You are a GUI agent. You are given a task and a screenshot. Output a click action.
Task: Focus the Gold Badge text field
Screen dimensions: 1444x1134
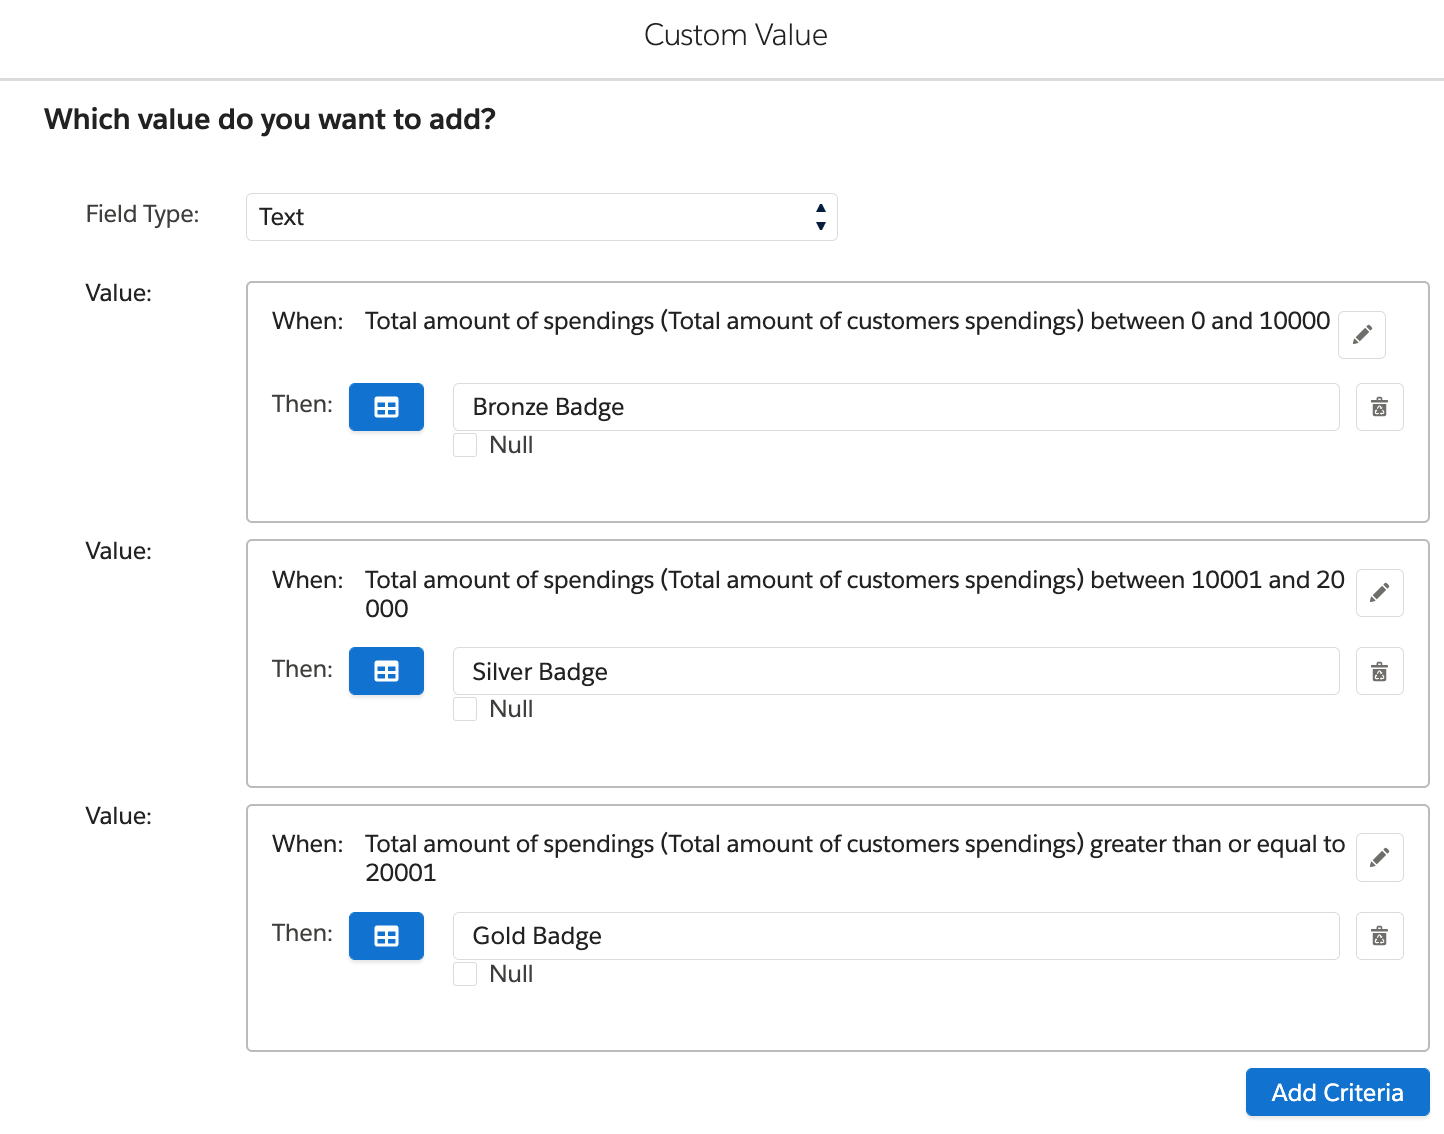(x=896, y=936)
